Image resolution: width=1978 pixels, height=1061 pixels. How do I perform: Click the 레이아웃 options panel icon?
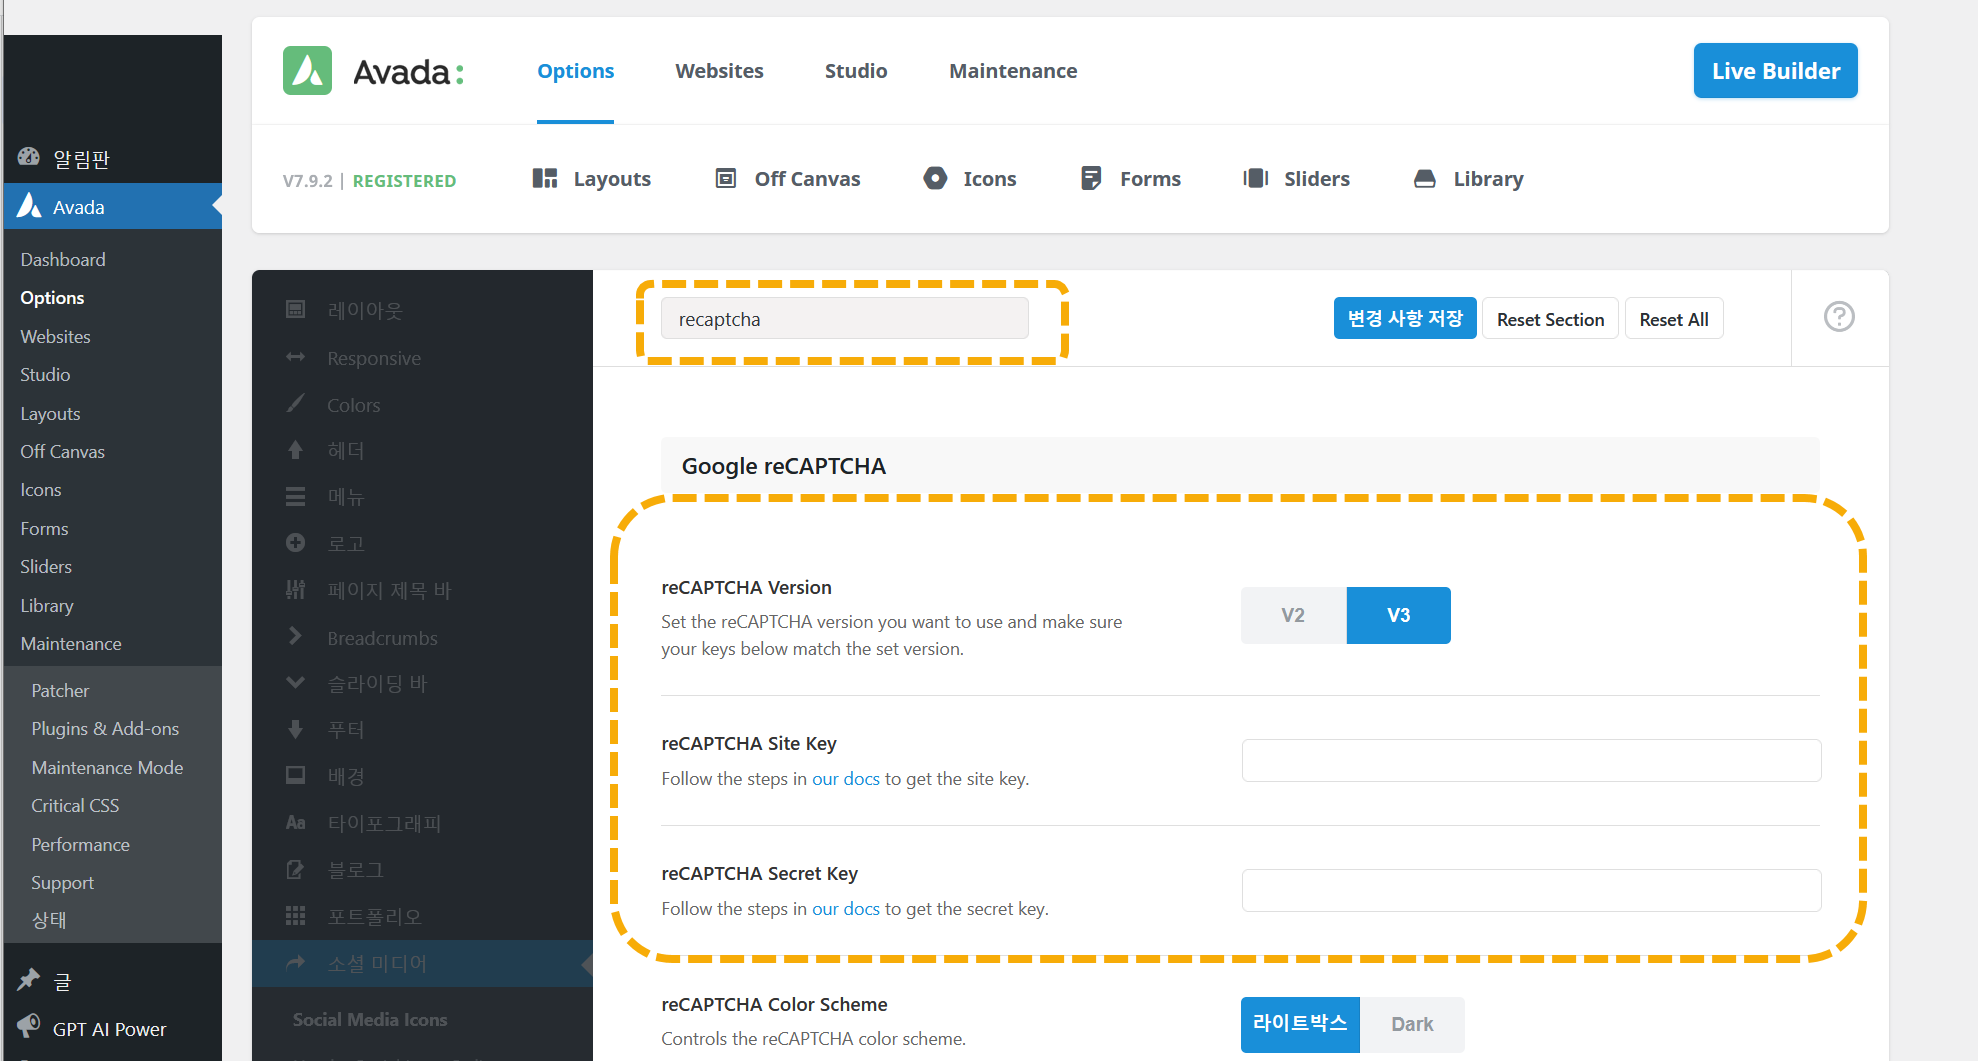pos(295,309)
